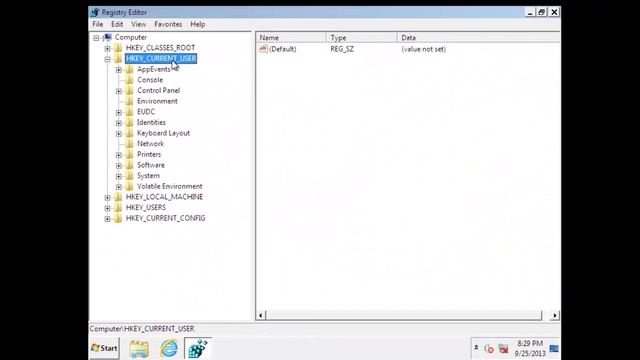Click the (value not set) data cell
Screen dimensions: 640x360
pos(424,49)
